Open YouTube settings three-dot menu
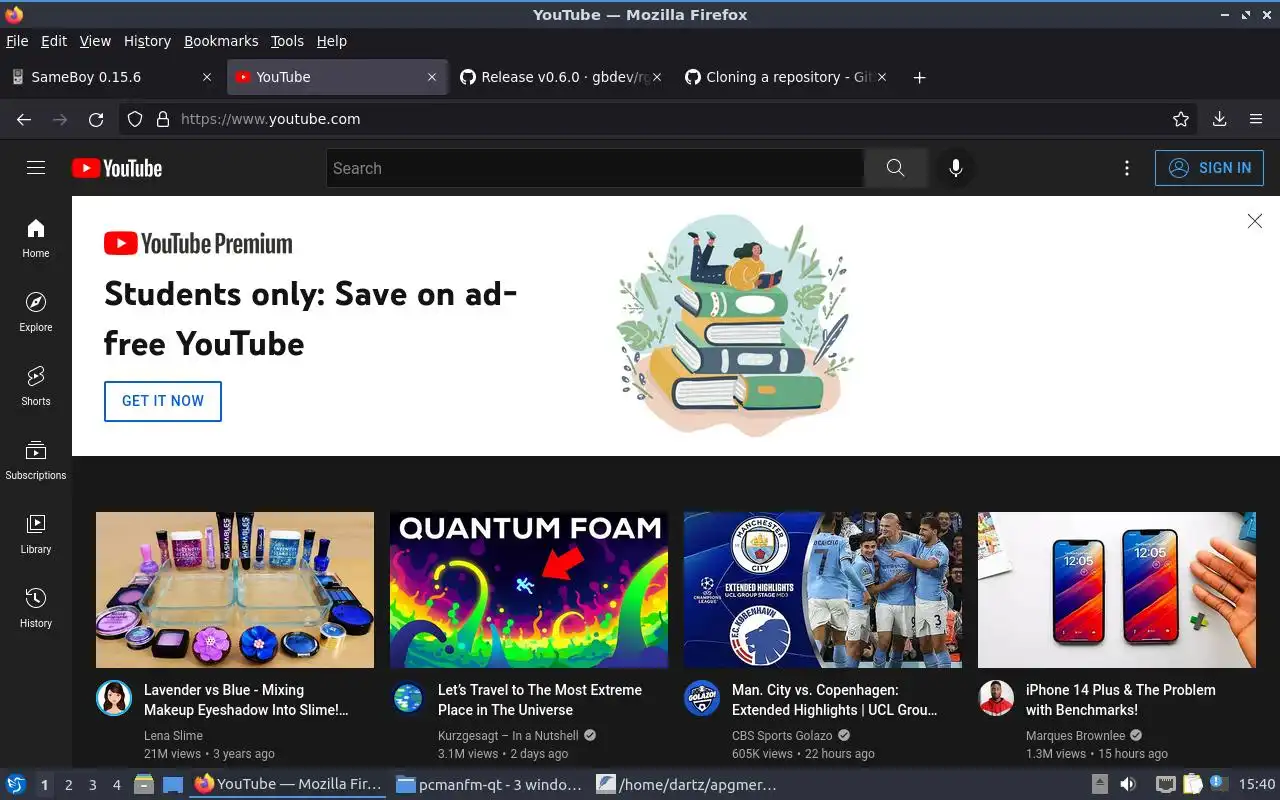Viewport: 1280px width, 800px height. coord(1127,168)
